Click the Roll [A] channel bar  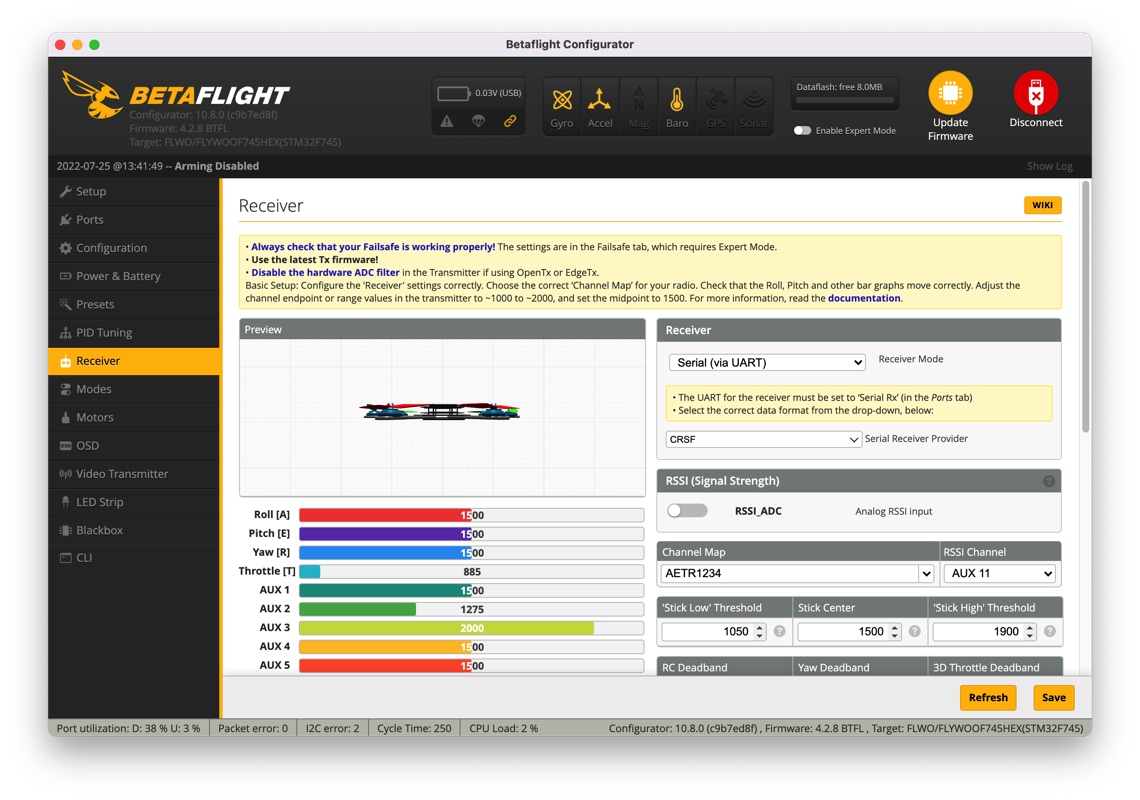pyautogui.click(x=471, y=515)
